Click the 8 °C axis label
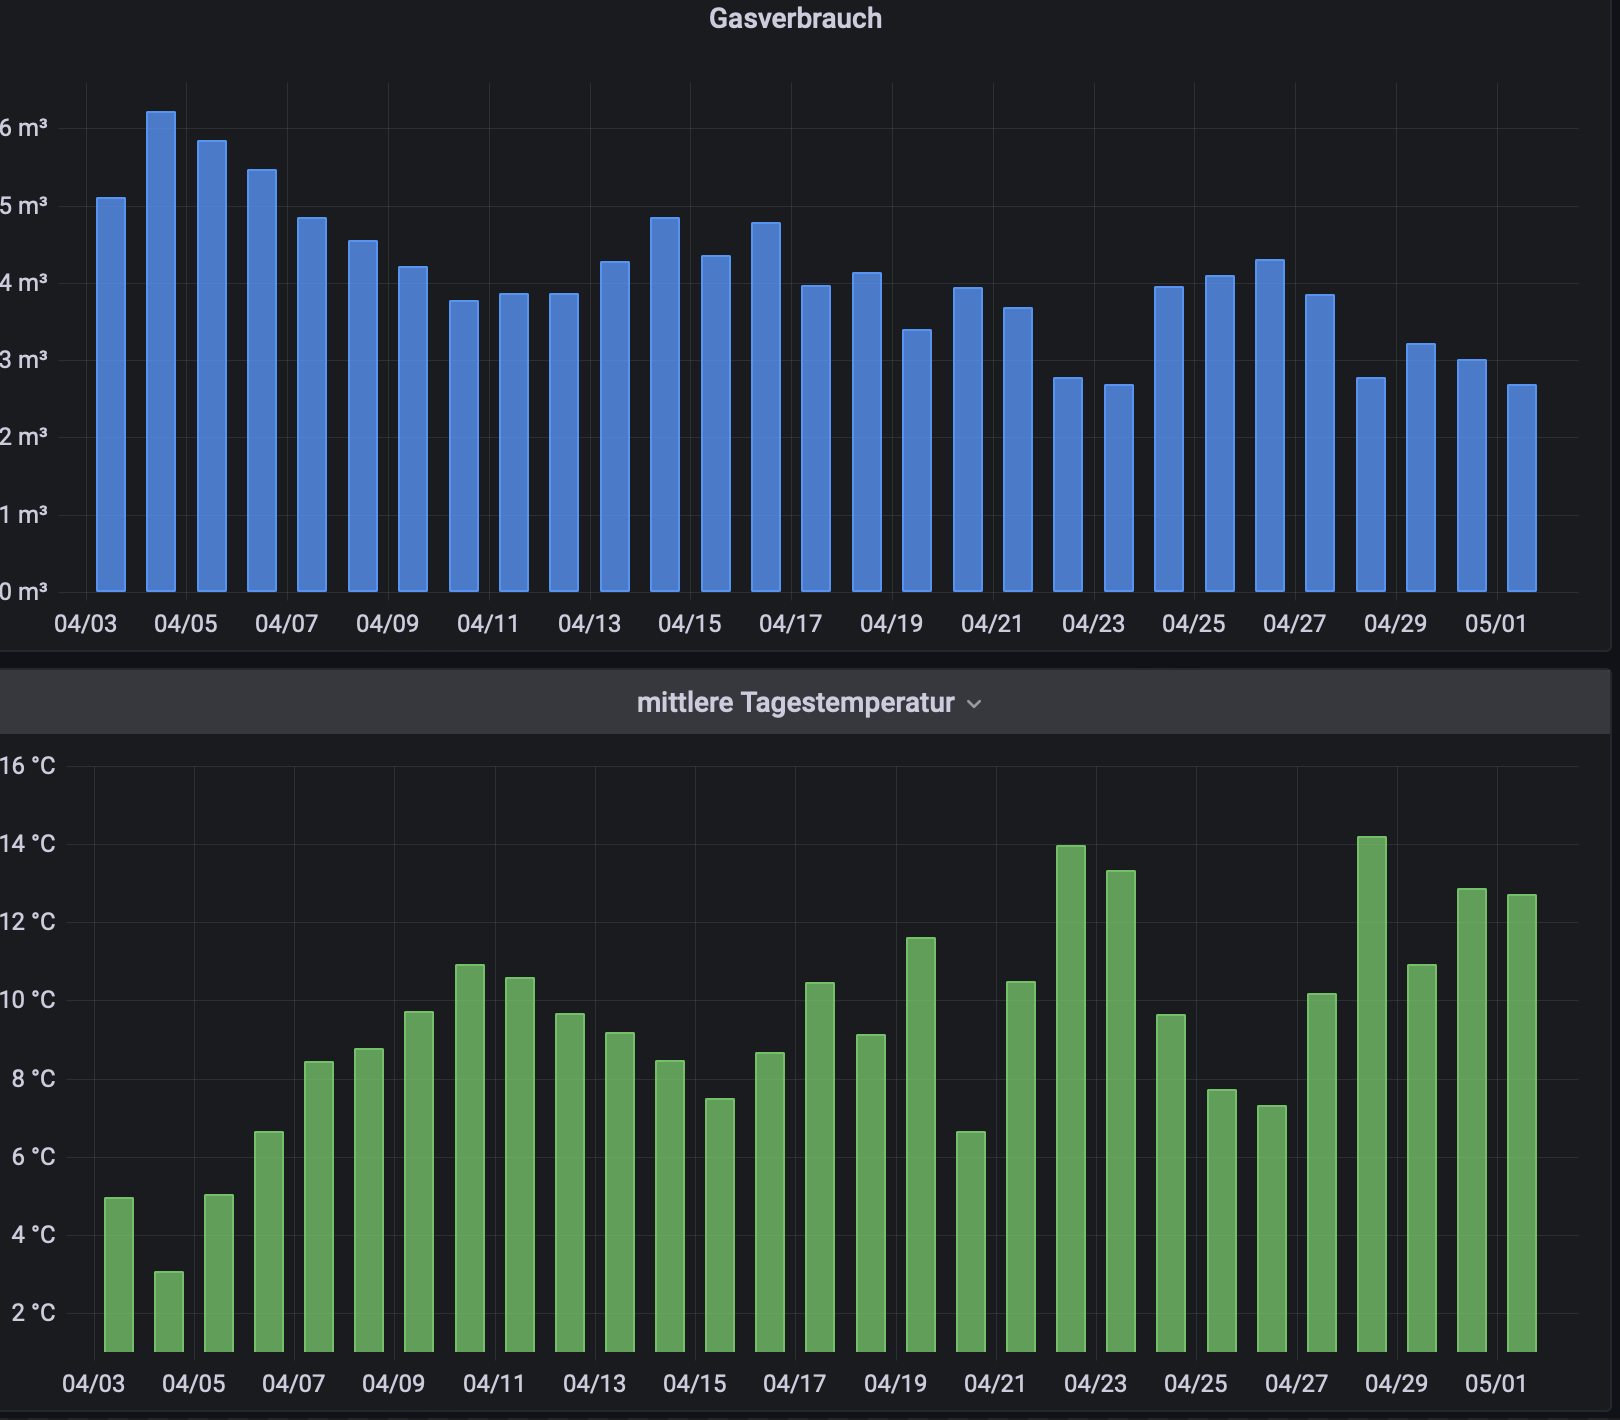This screenshot has height=1420, width=1620. coord(33,1079)
